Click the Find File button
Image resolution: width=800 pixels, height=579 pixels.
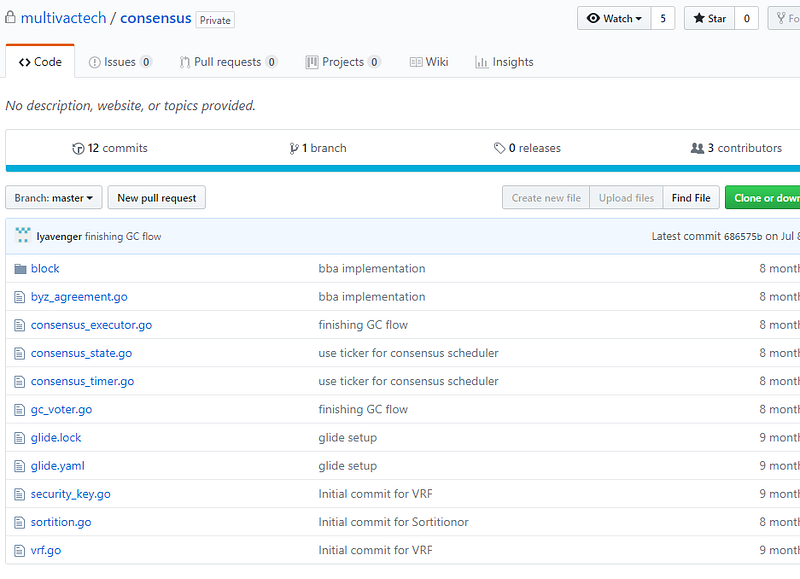[x=691, y=198]
